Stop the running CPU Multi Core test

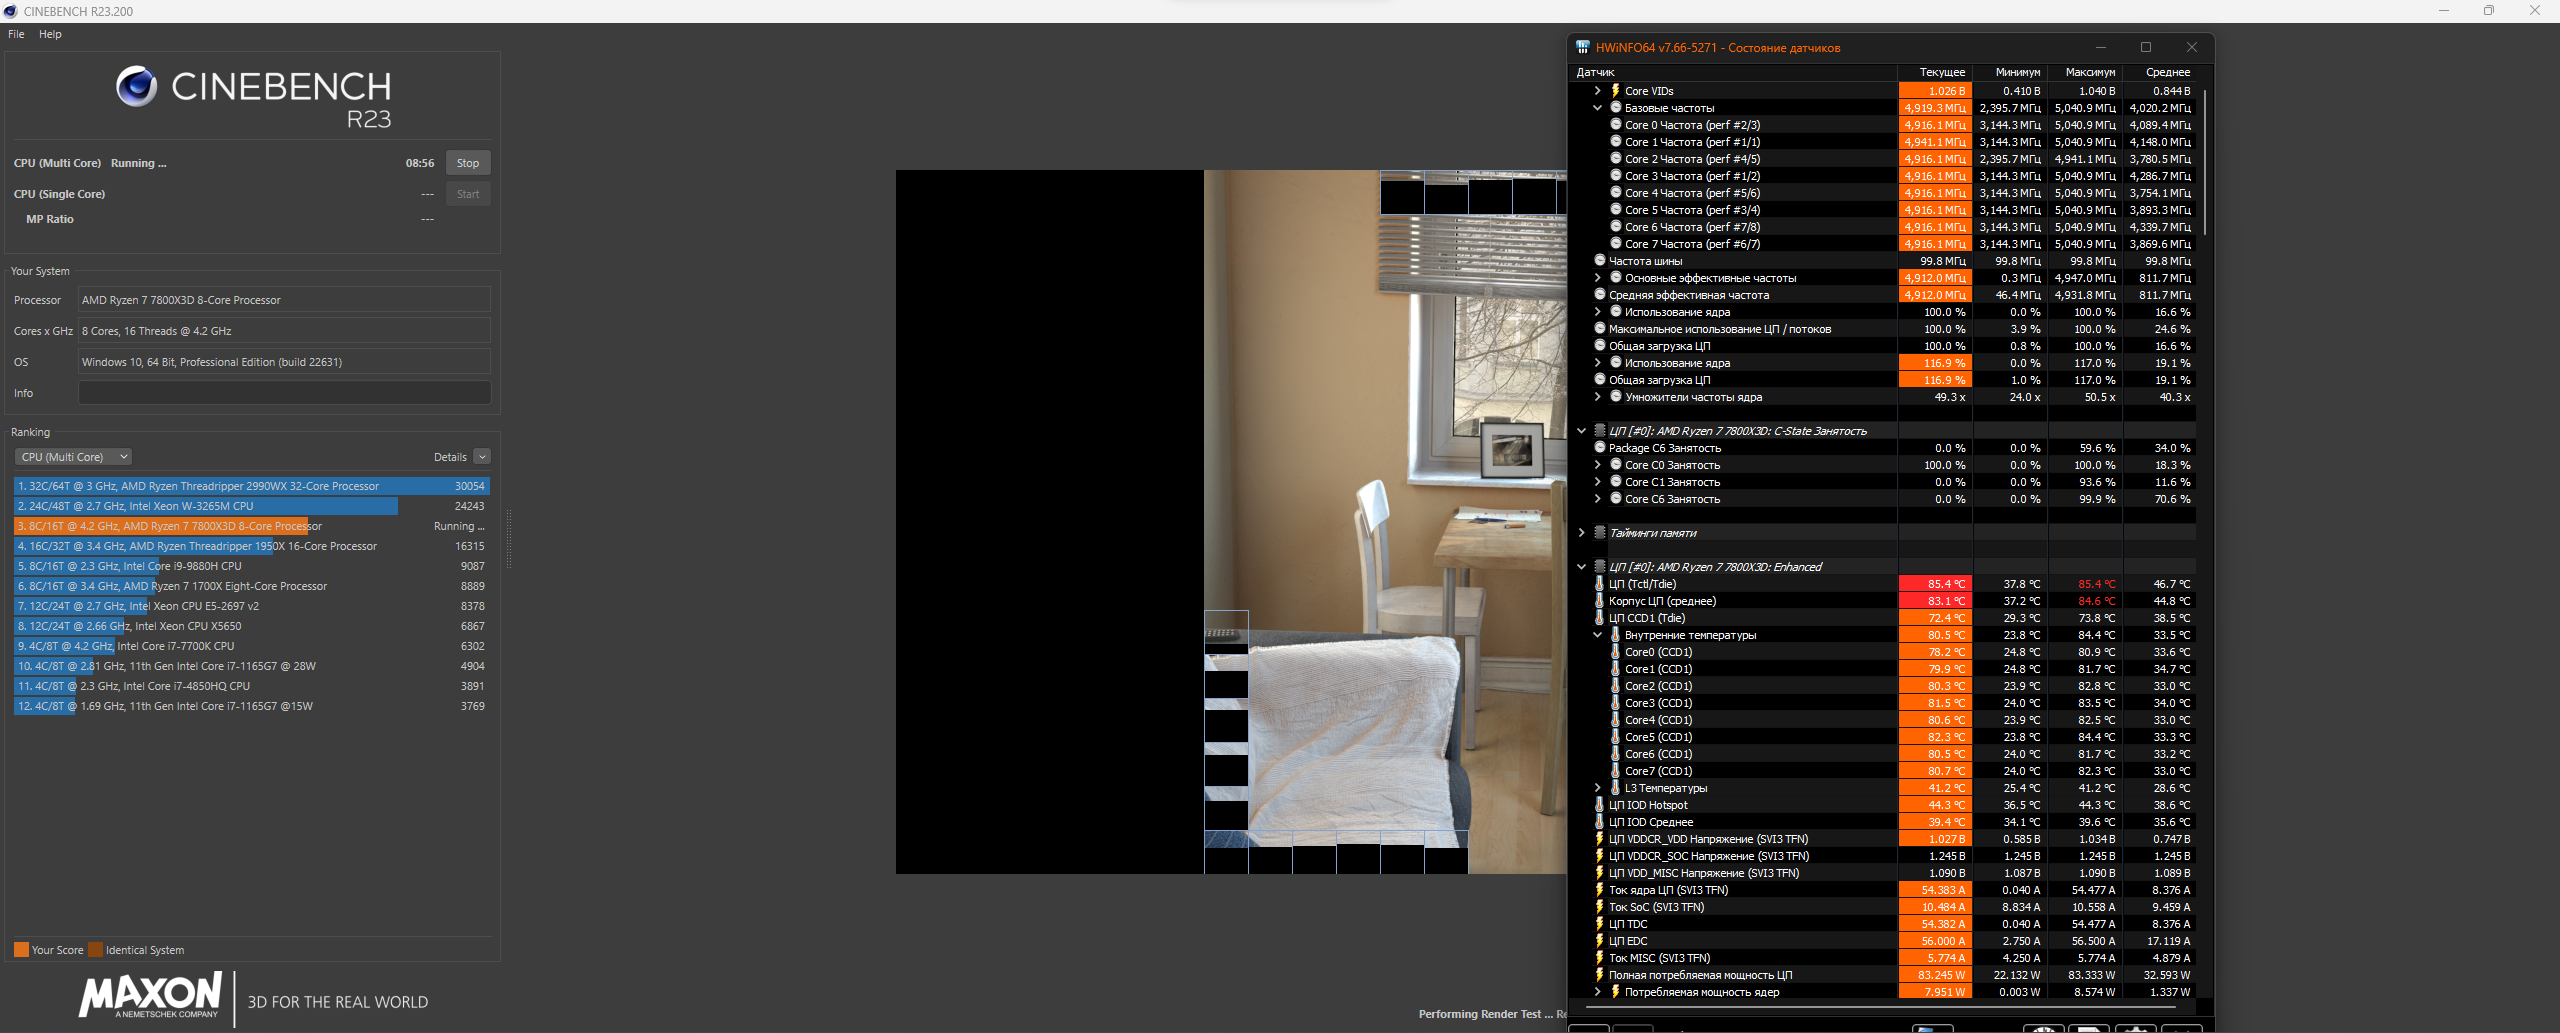(x=468, y=163)
